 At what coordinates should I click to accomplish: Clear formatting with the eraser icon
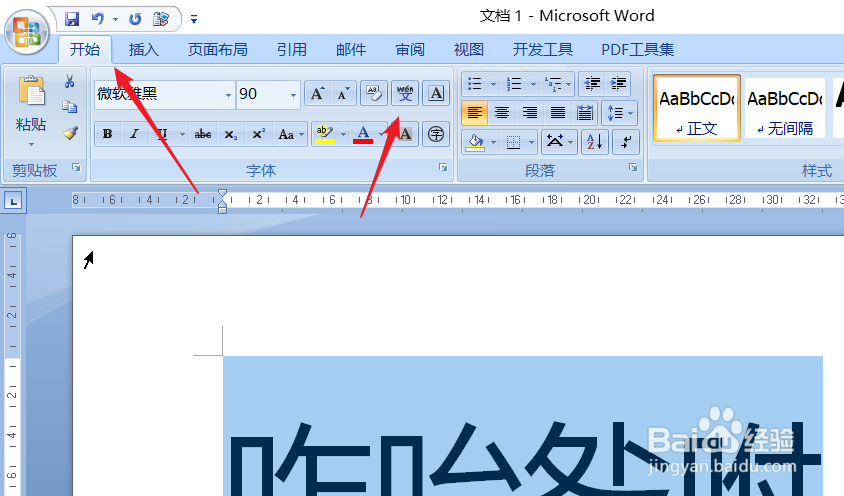(x=374, y=93)
